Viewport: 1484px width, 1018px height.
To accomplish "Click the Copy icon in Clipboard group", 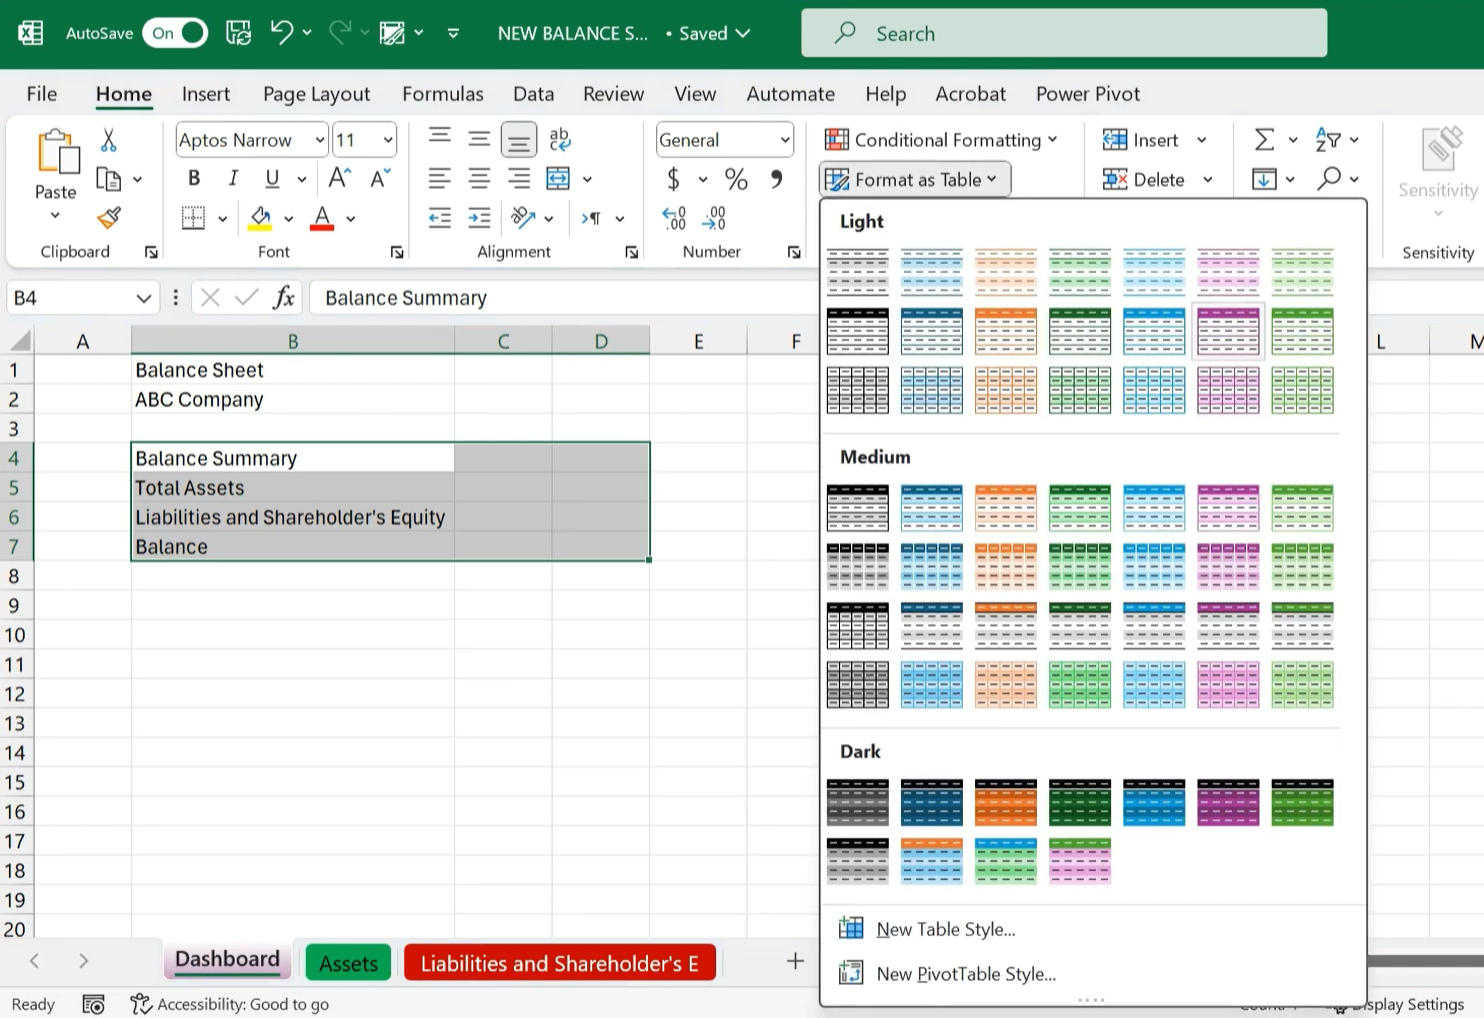I will 109,179.
